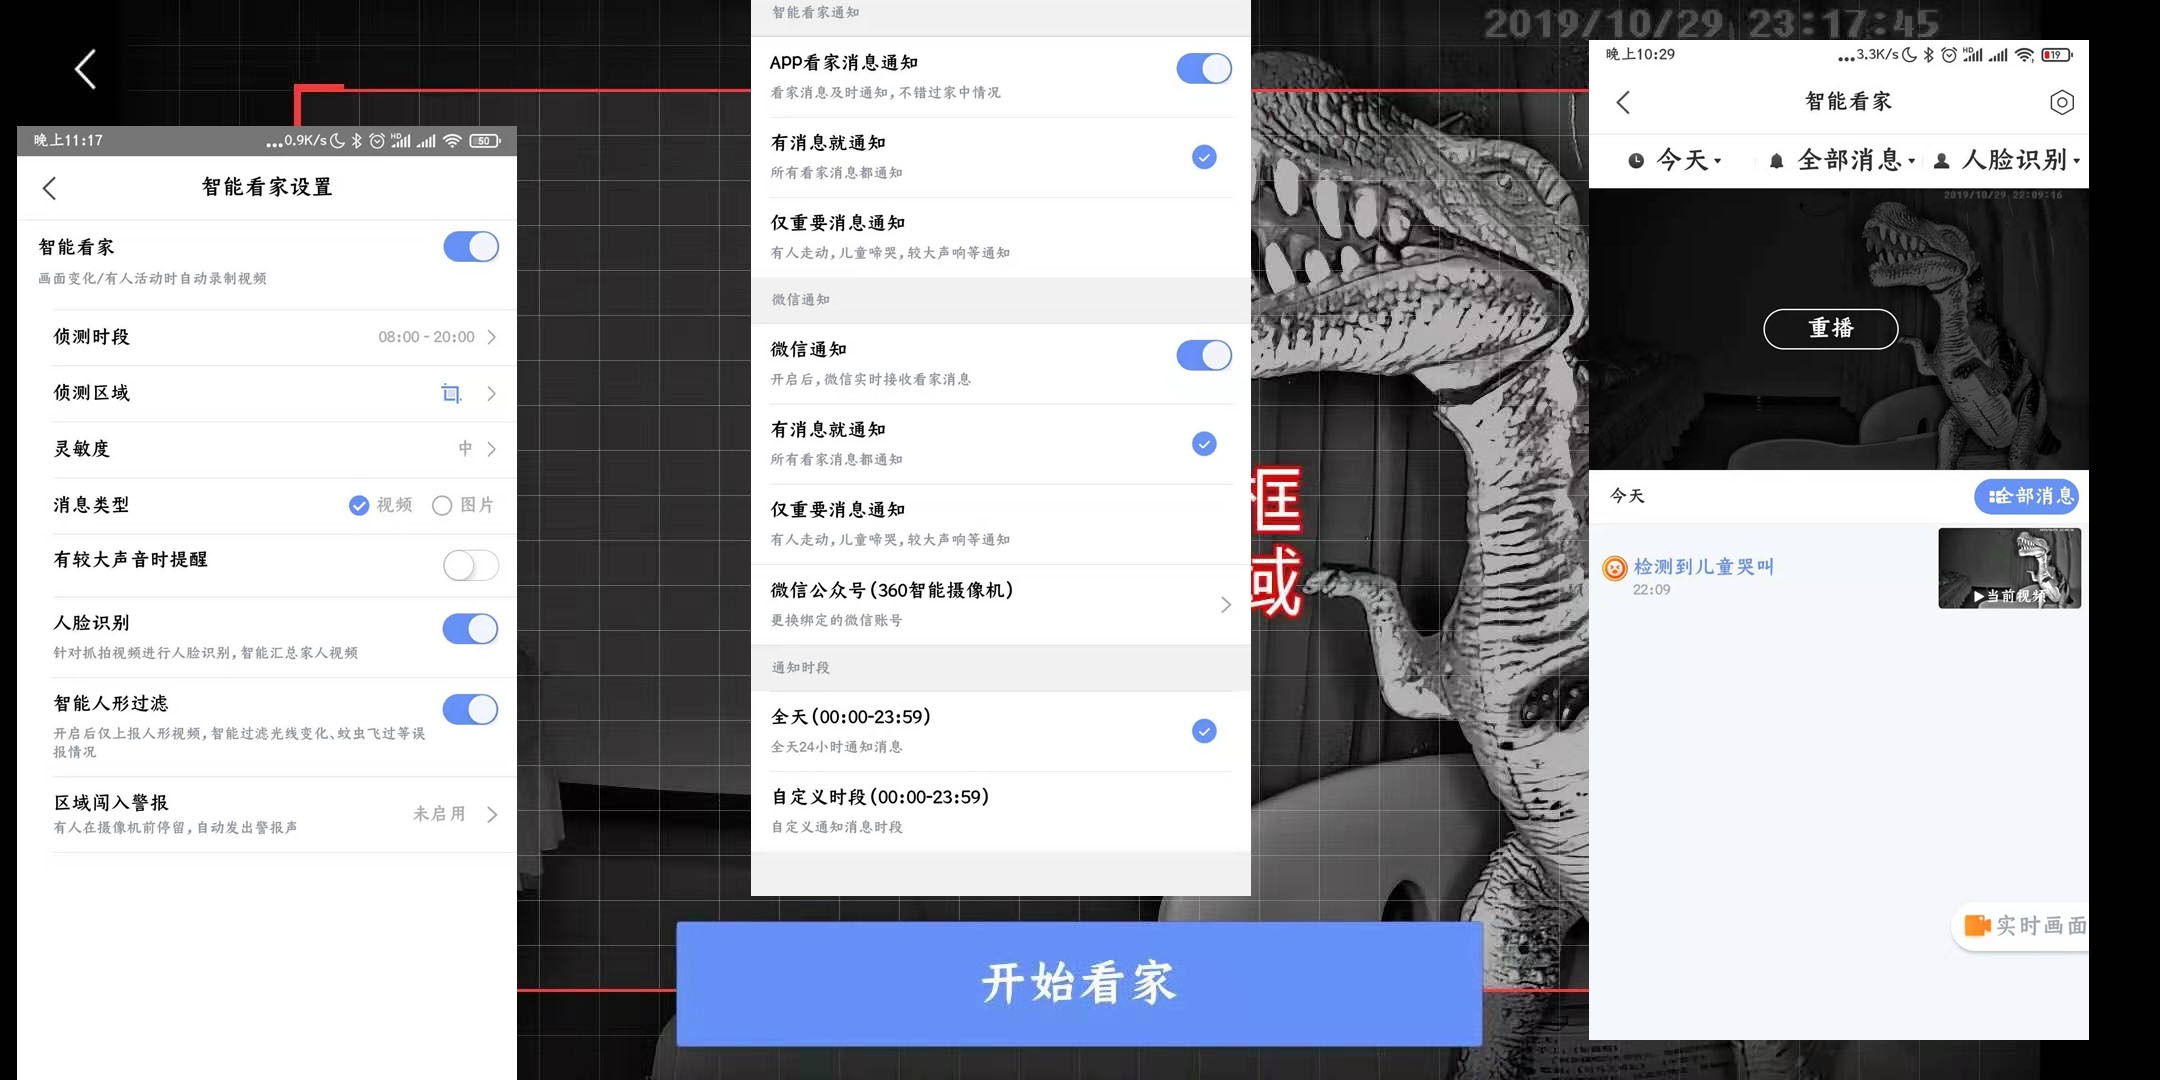The image size is (2160, 1080).
Task: Select 全天(00:00-23:59) notification period
Action: pos(1001,731)
